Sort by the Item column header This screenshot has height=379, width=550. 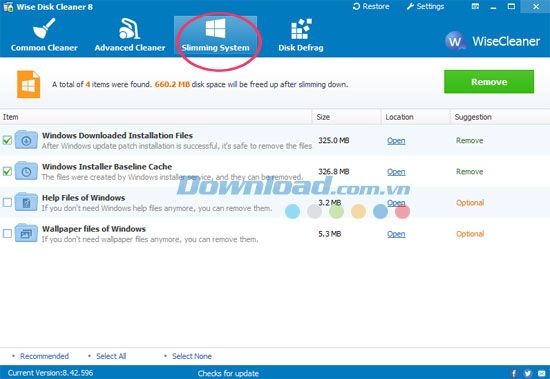tap(156, 117)
